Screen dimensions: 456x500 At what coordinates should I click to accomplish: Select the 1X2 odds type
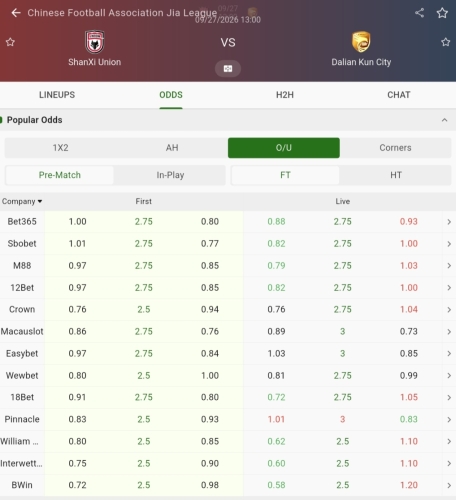pyautogui.click(x=60, y=148)
